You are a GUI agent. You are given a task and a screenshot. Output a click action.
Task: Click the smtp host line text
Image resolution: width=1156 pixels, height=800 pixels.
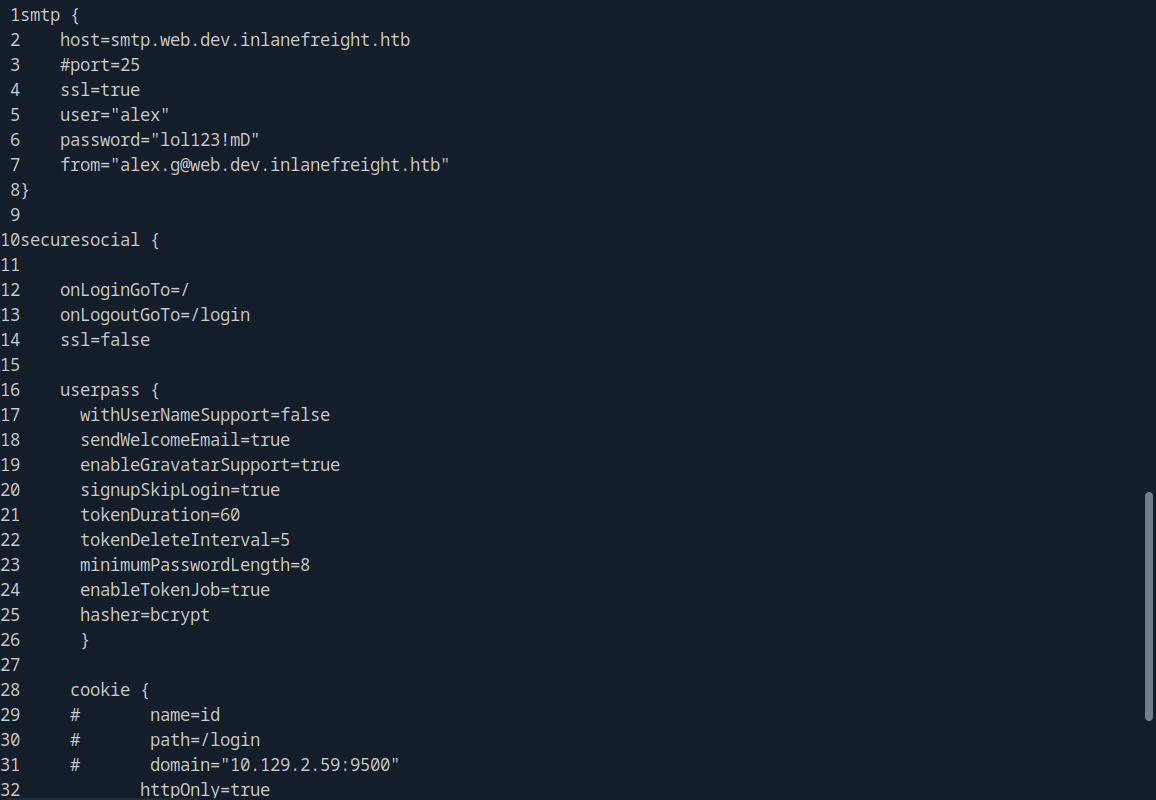pos(234,40)
